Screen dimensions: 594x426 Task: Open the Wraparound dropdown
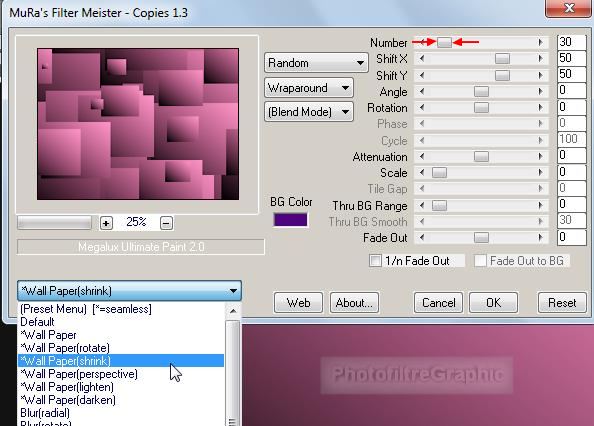coord(309,88)
